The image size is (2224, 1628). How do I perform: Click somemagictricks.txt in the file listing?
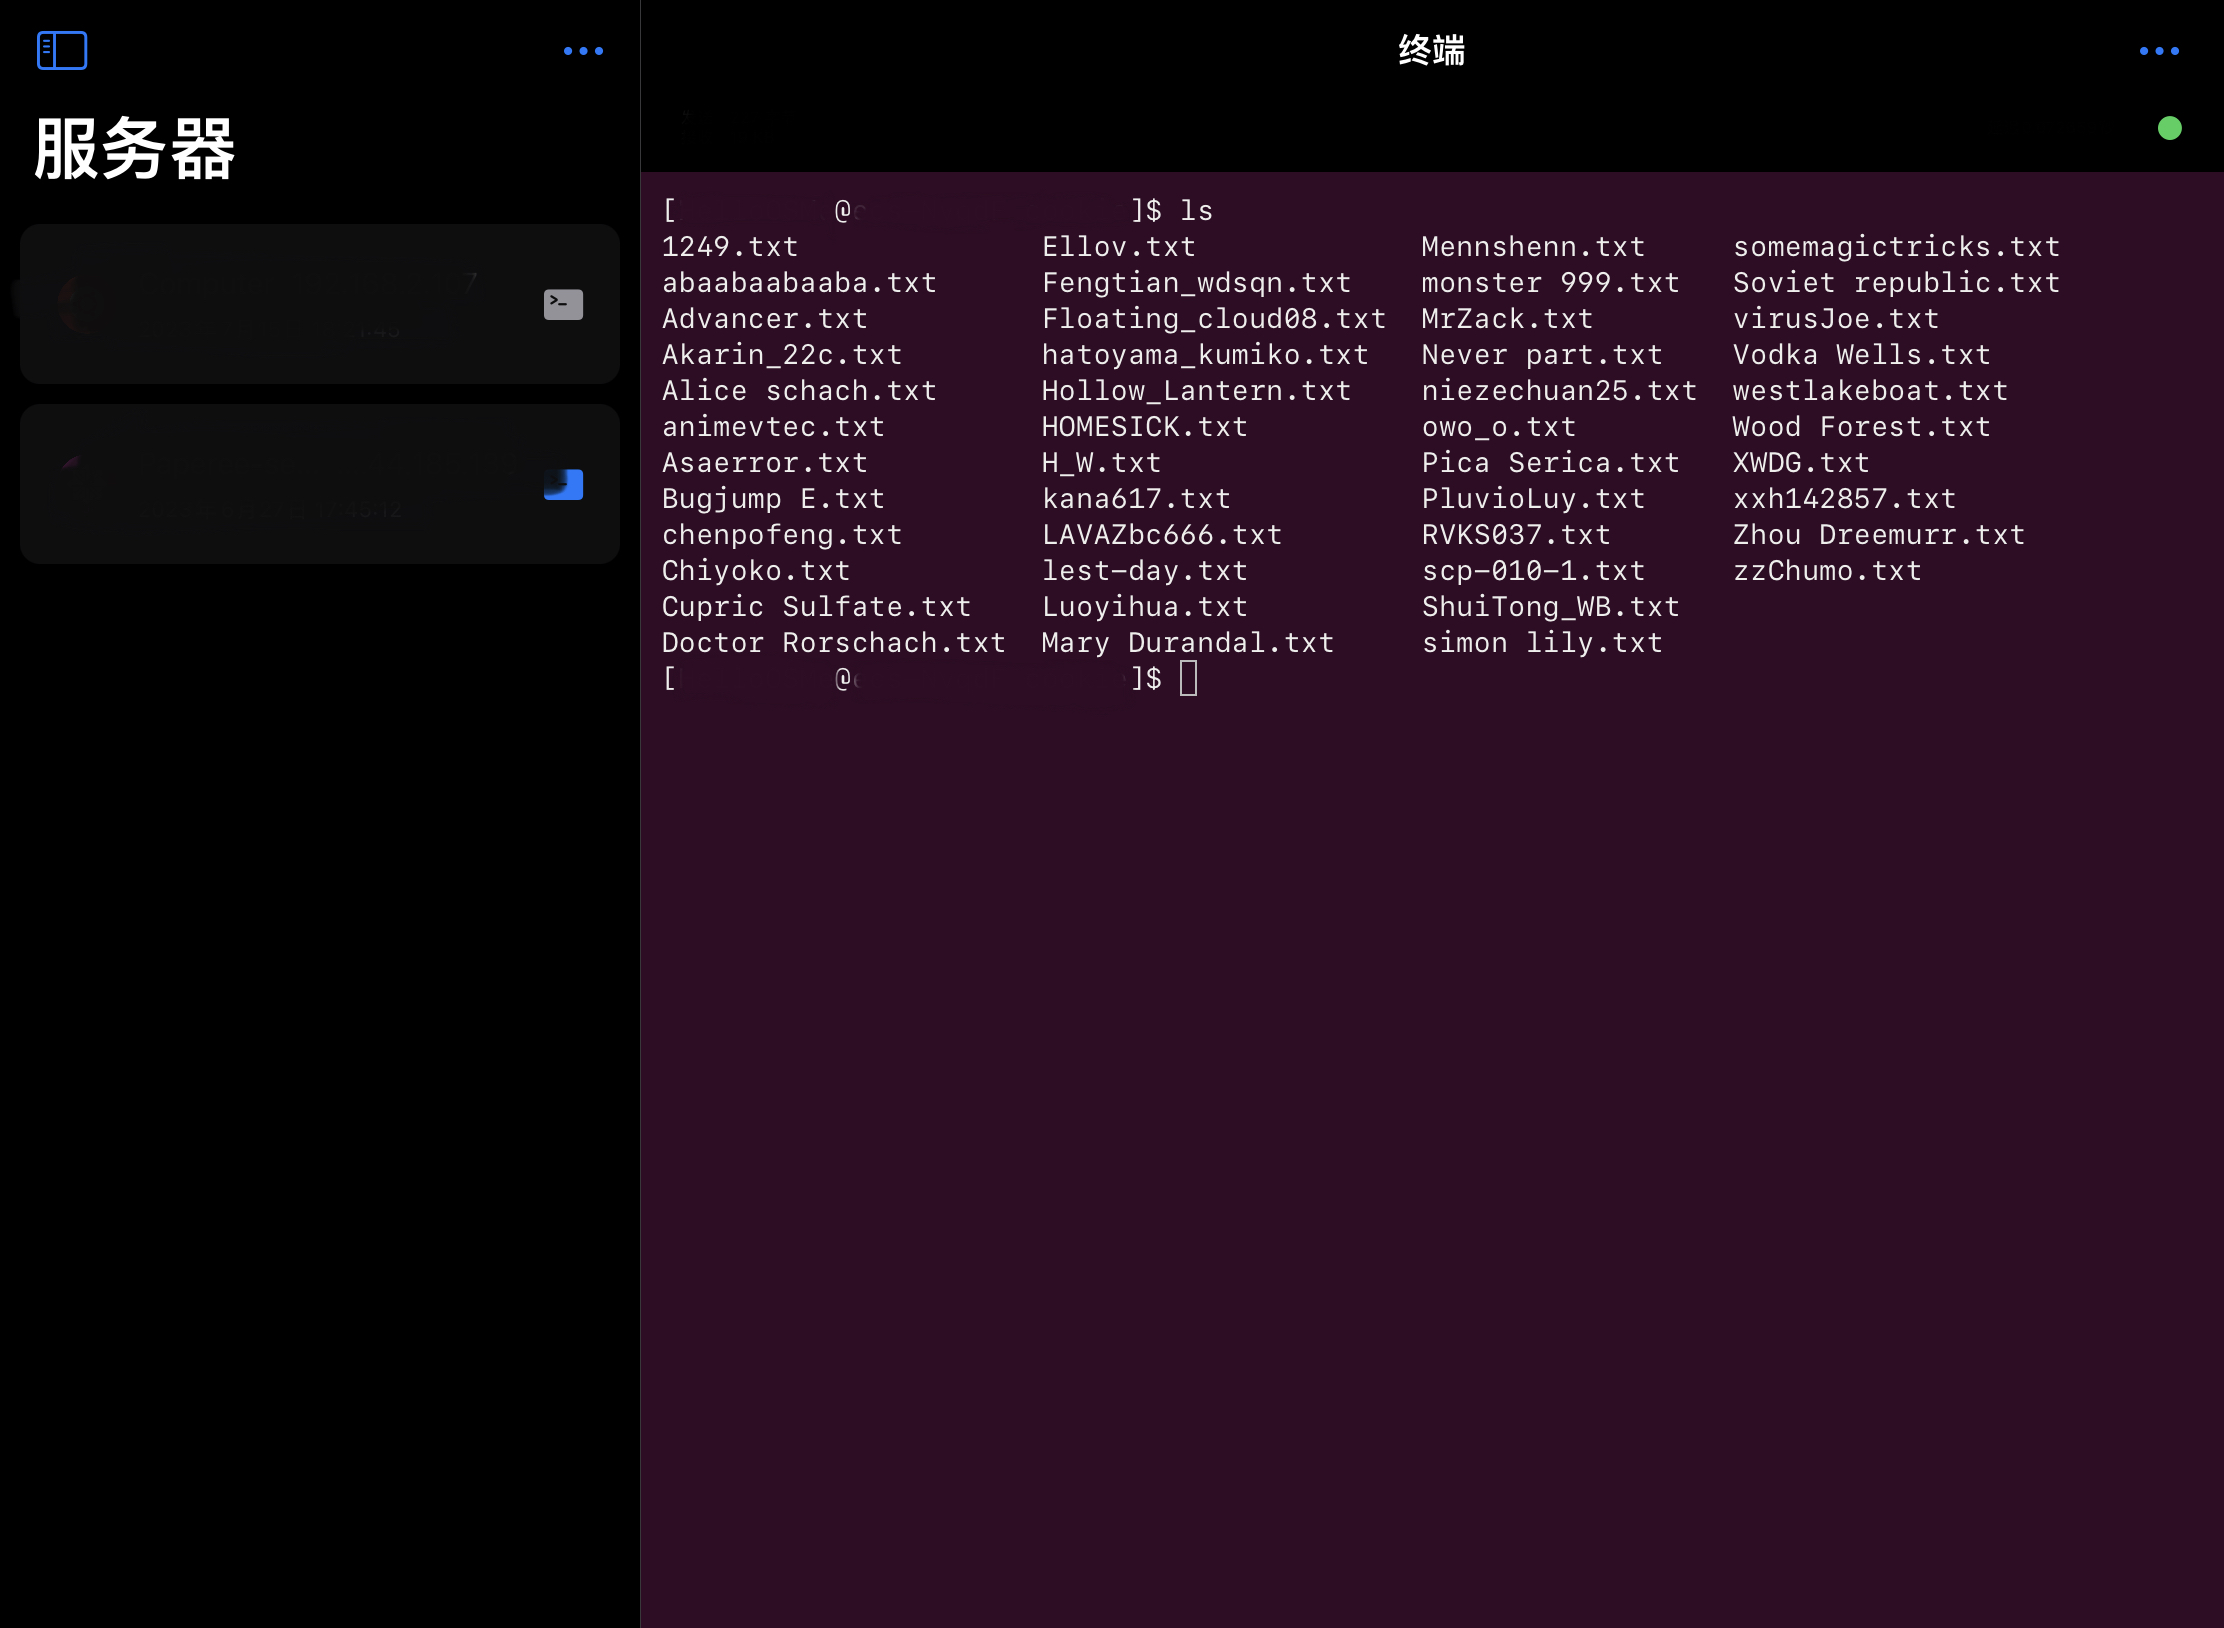click(x=1896, y=247)
